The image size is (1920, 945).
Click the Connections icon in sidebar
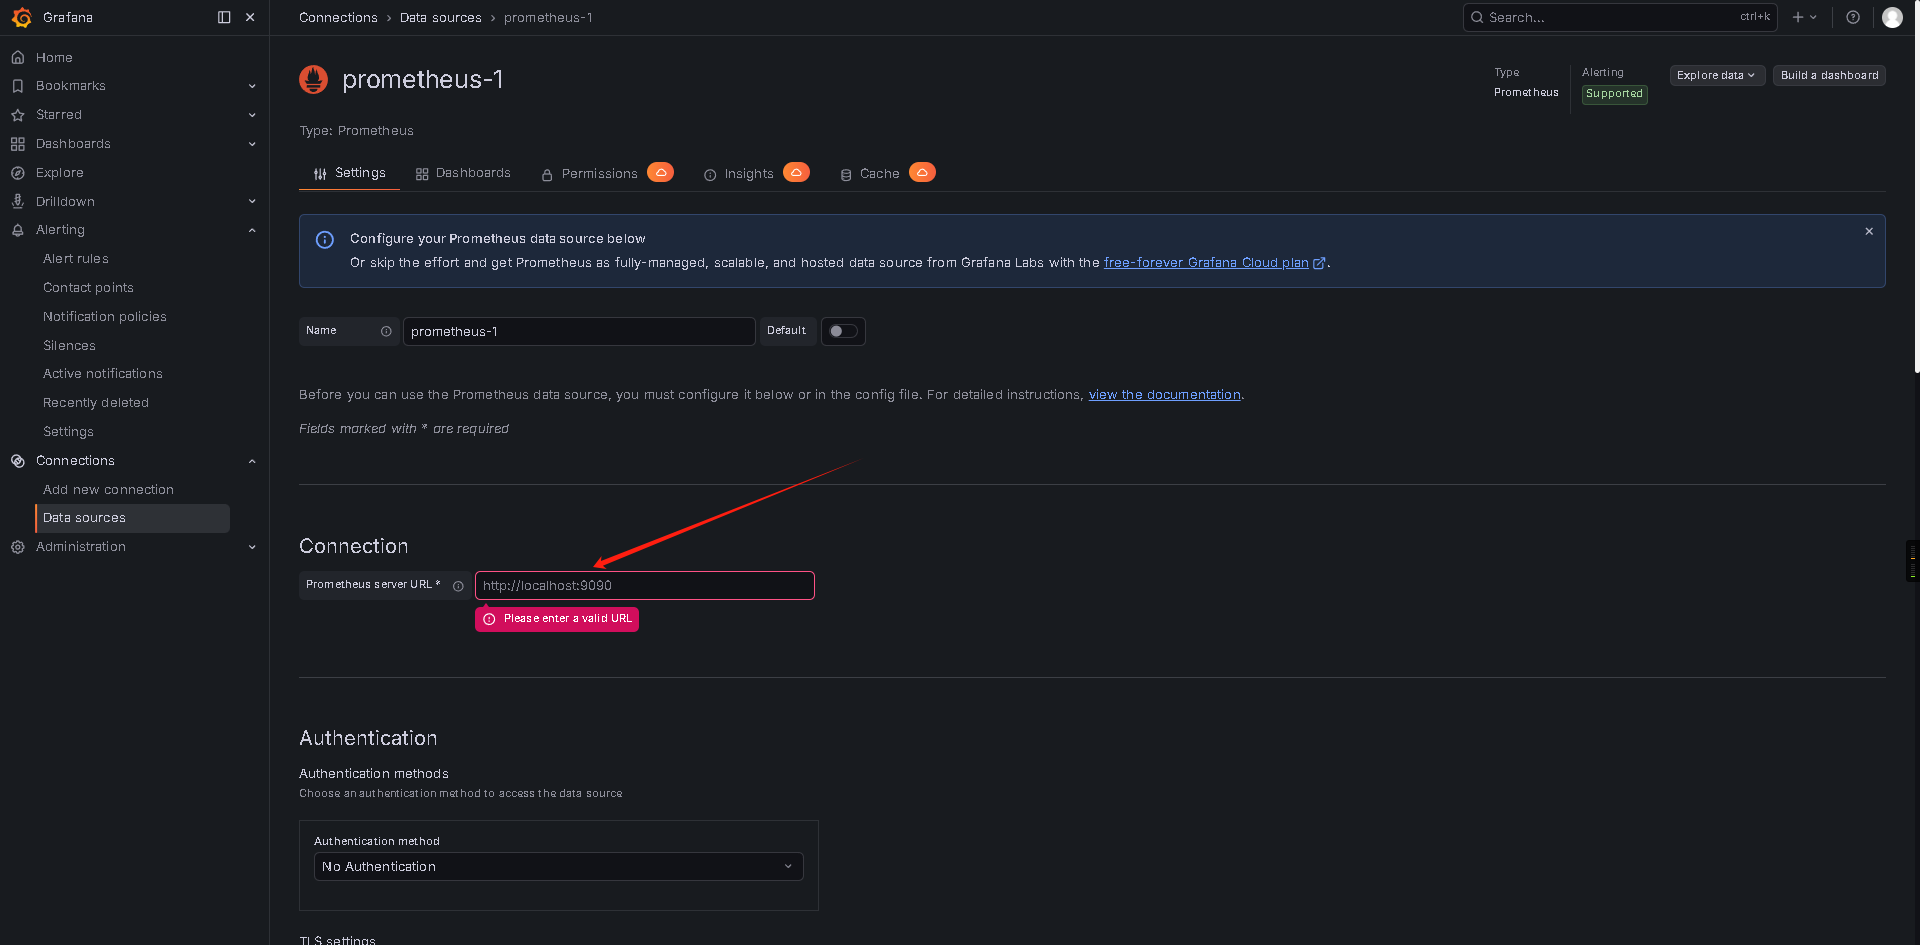click(18, 461)
